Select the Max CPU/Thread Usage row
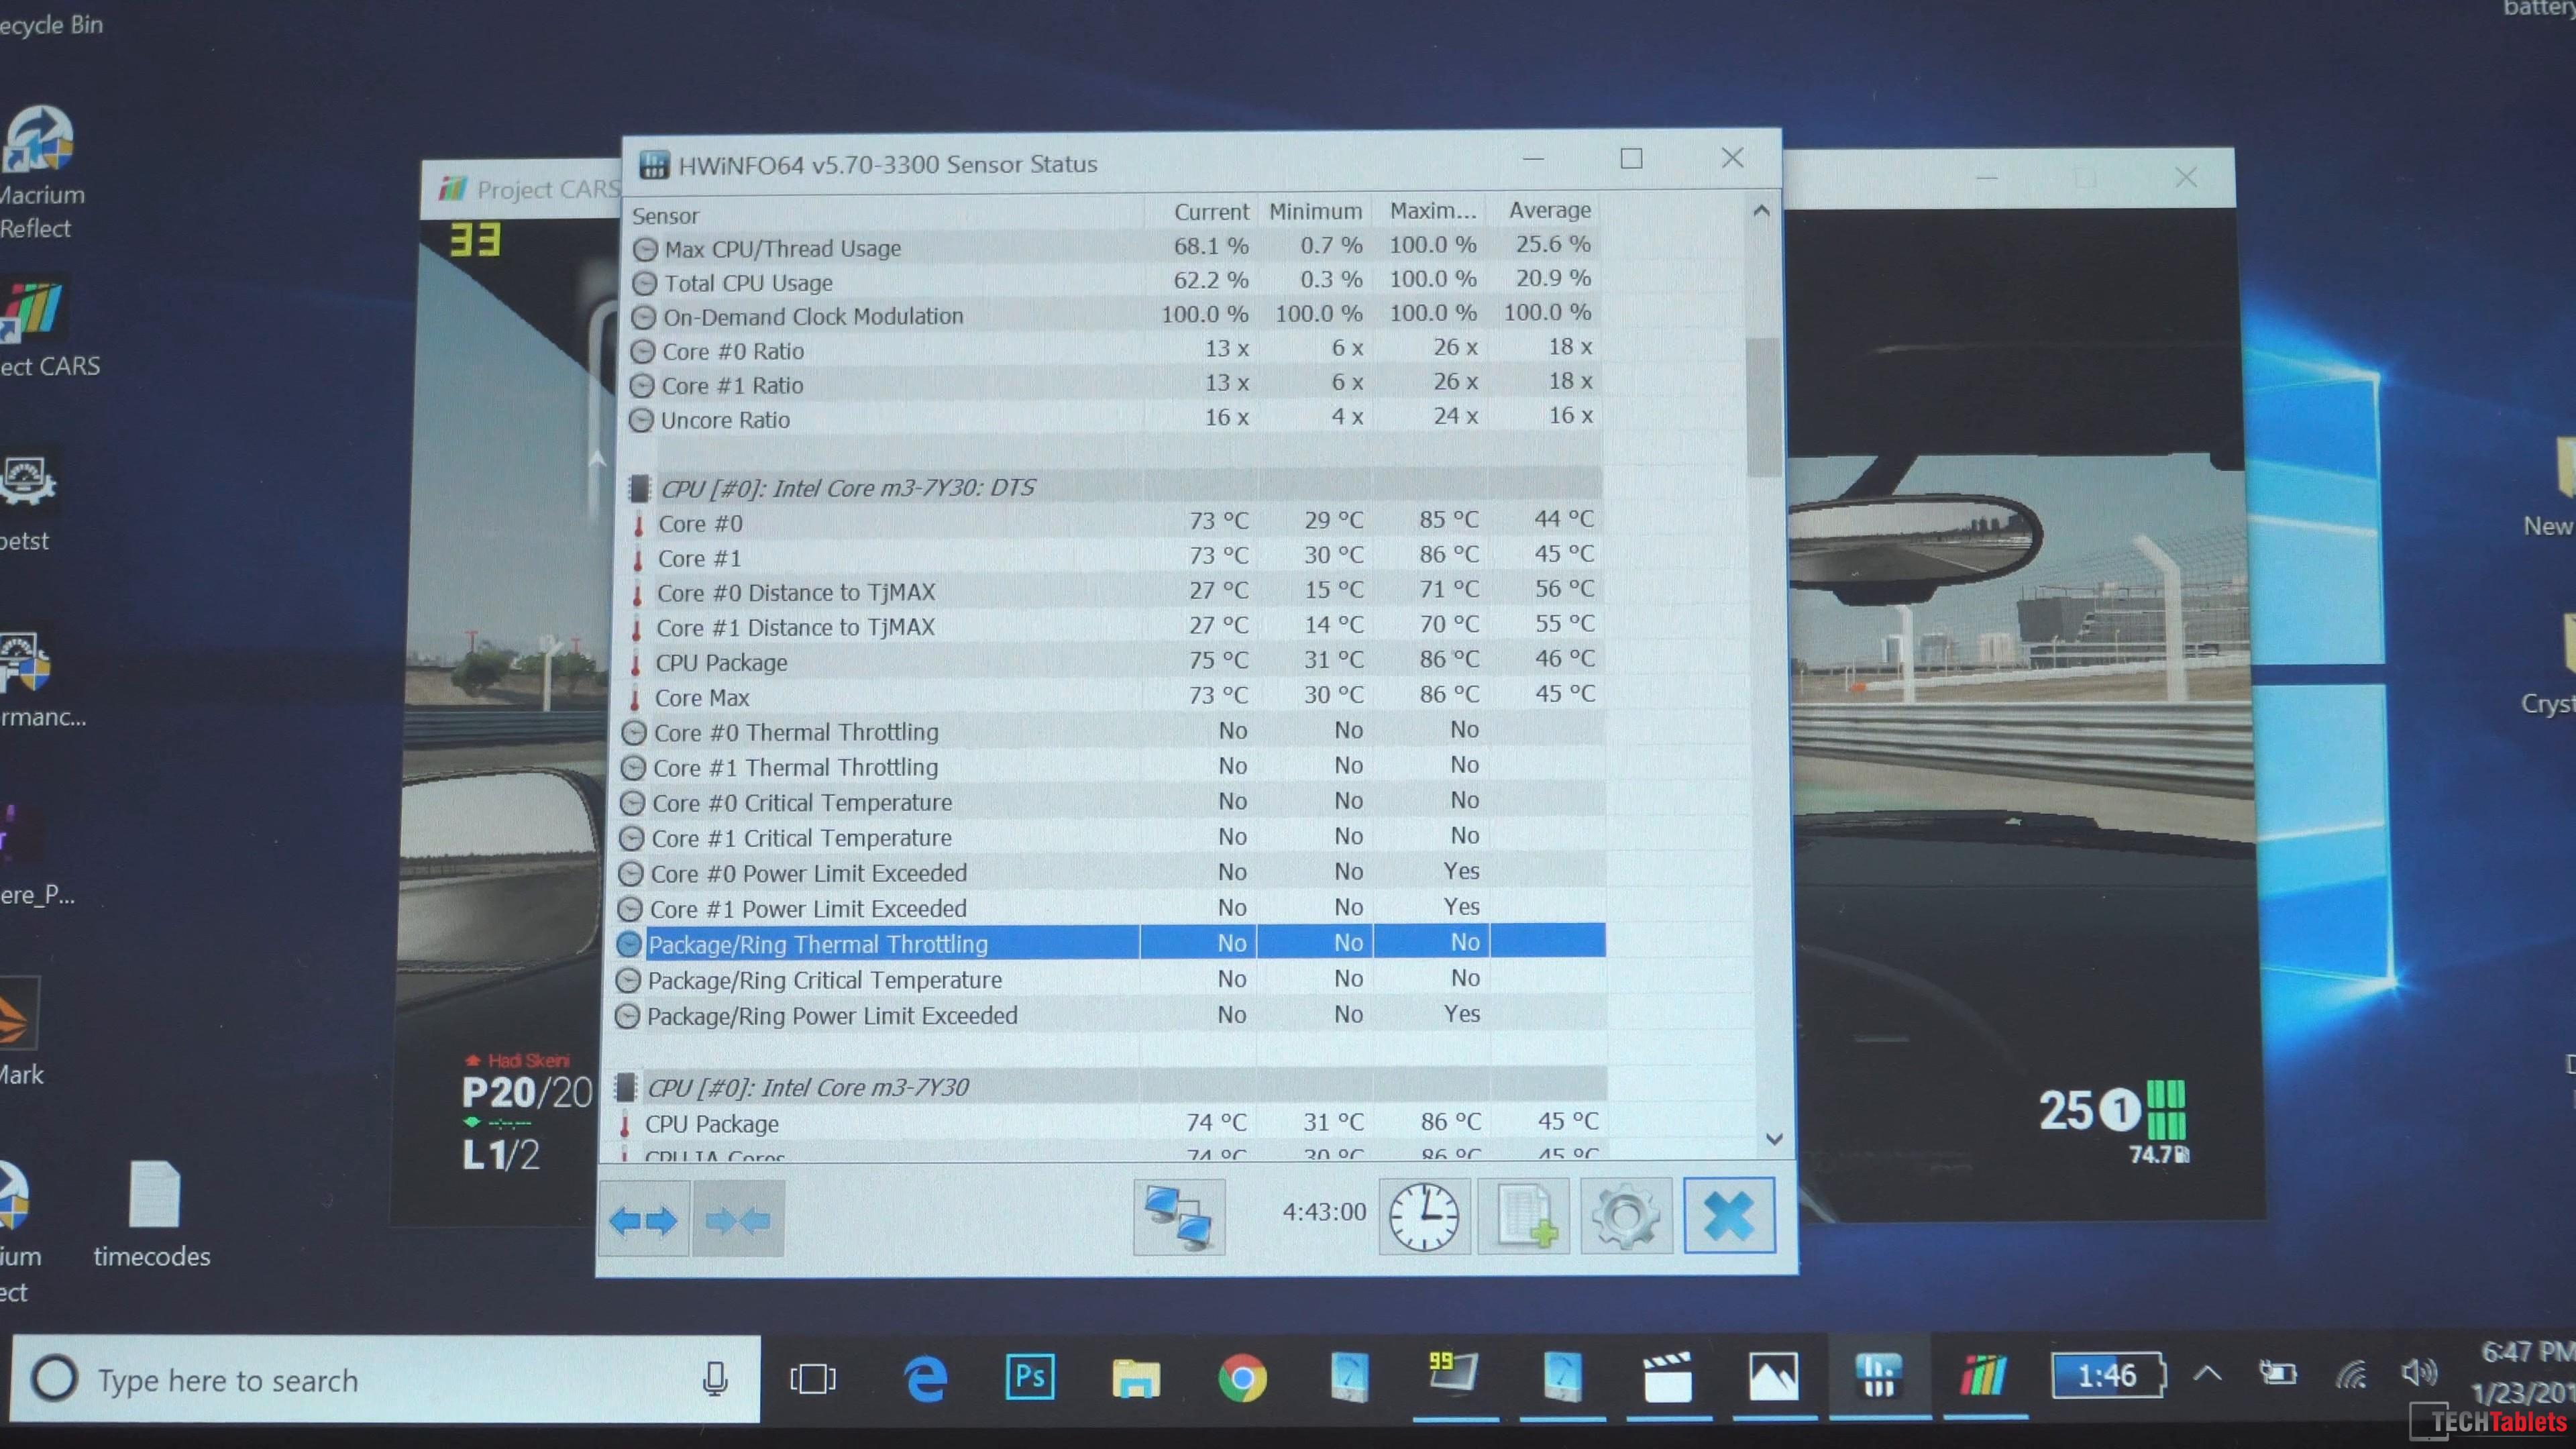 click(x=1114, y=247)
